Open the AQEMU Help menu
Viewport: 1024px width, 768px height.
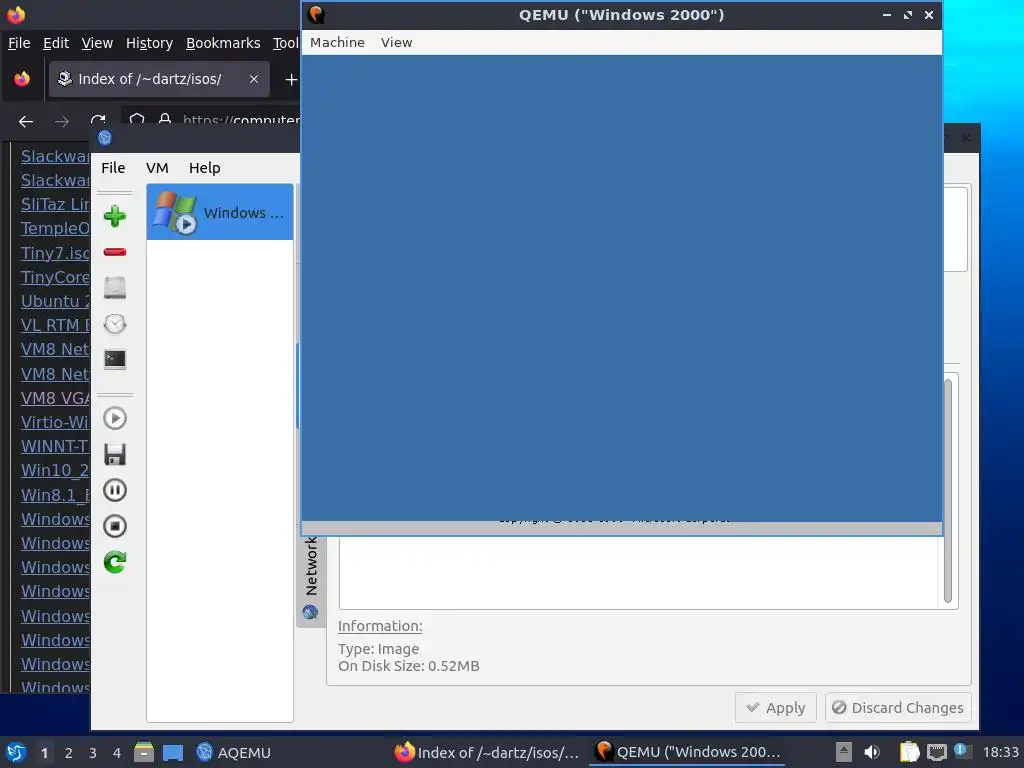click(x=204, y=168)
